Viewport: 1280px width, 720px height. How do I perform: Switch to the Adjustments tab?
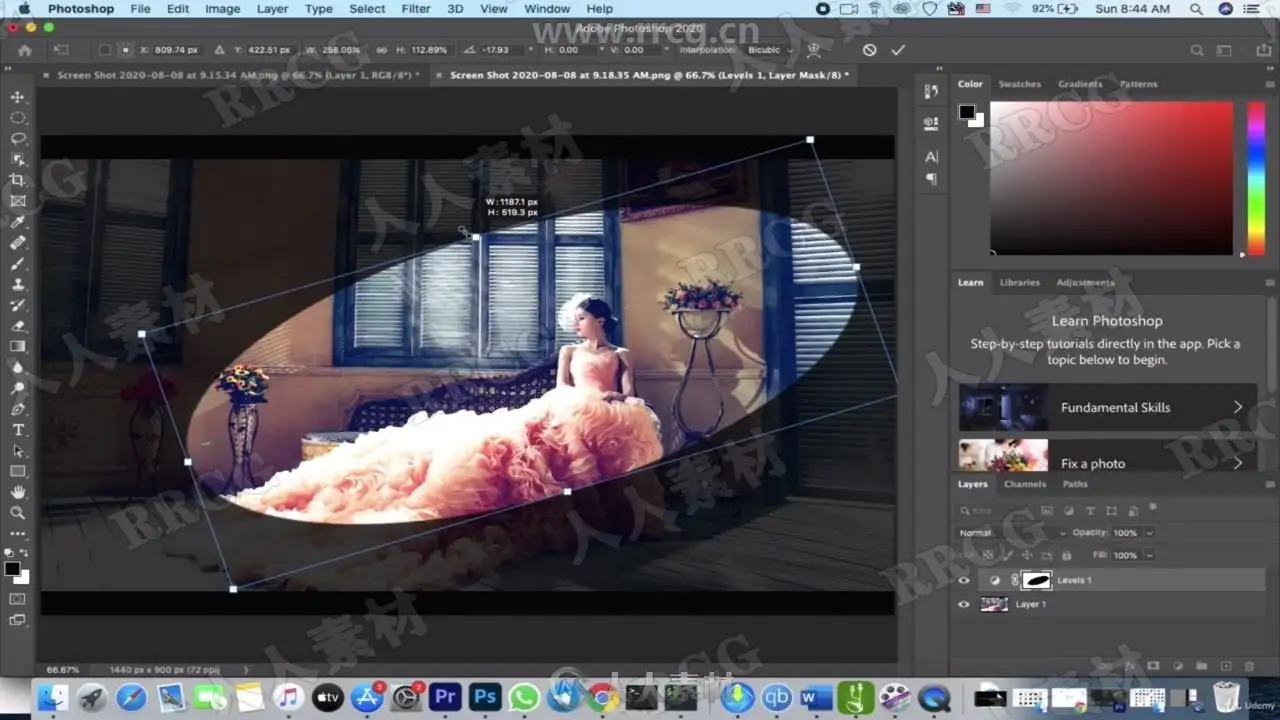coord(1085,283)
